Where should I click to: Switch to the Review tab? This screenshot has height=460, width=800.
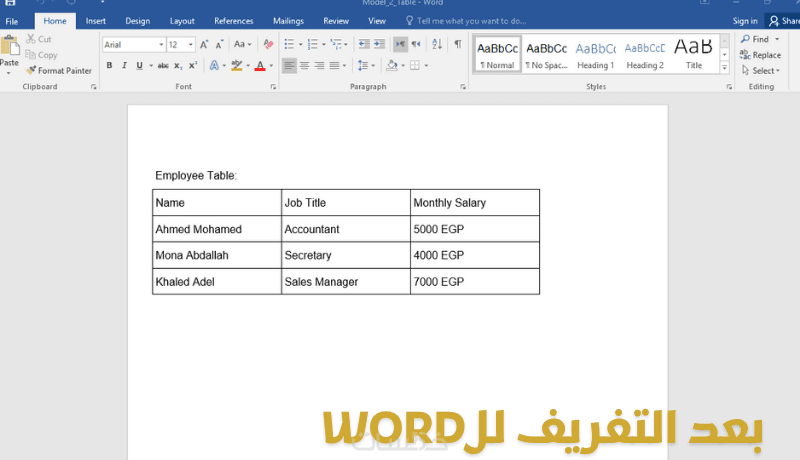click(x=336, y=21)
